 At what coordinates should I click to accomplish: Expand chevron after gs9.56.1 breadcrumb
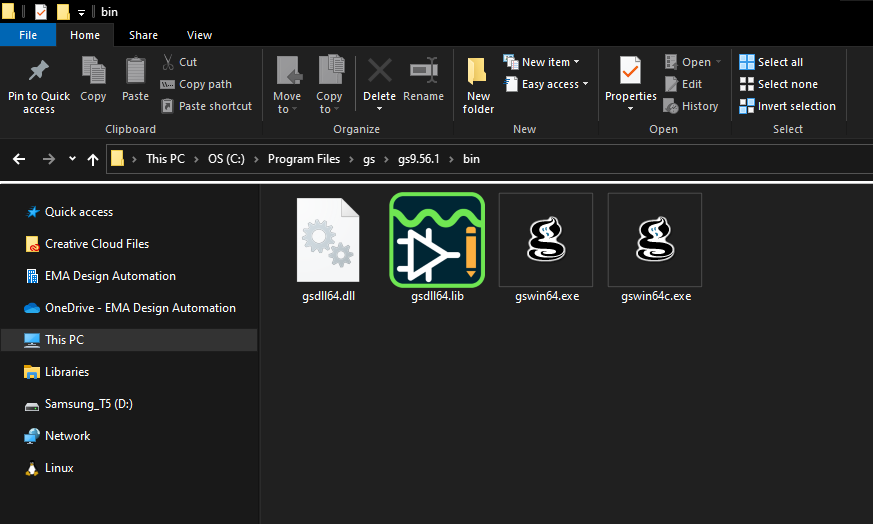(451, 159)
